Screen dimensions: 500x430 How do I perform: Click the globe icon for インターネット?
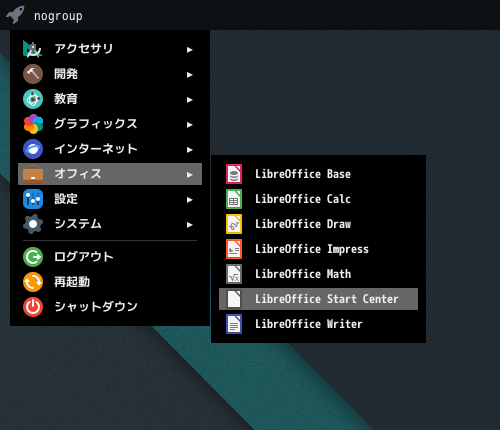click(33, 149)
